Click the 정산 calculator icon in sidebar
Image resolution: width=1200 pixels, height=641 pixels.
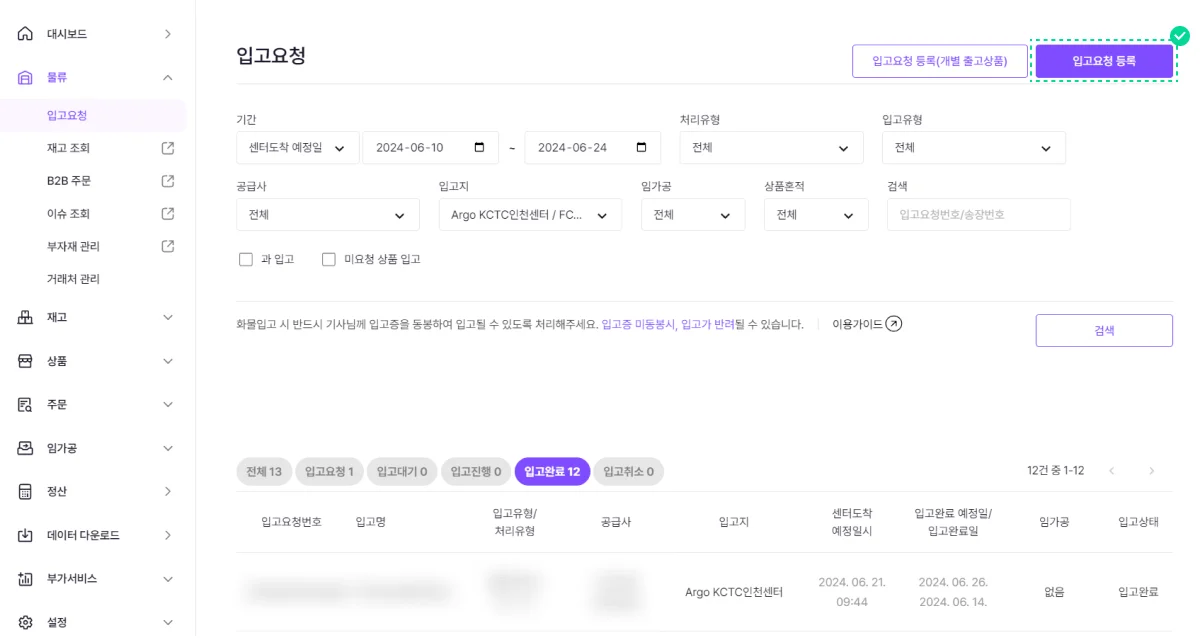26,492
